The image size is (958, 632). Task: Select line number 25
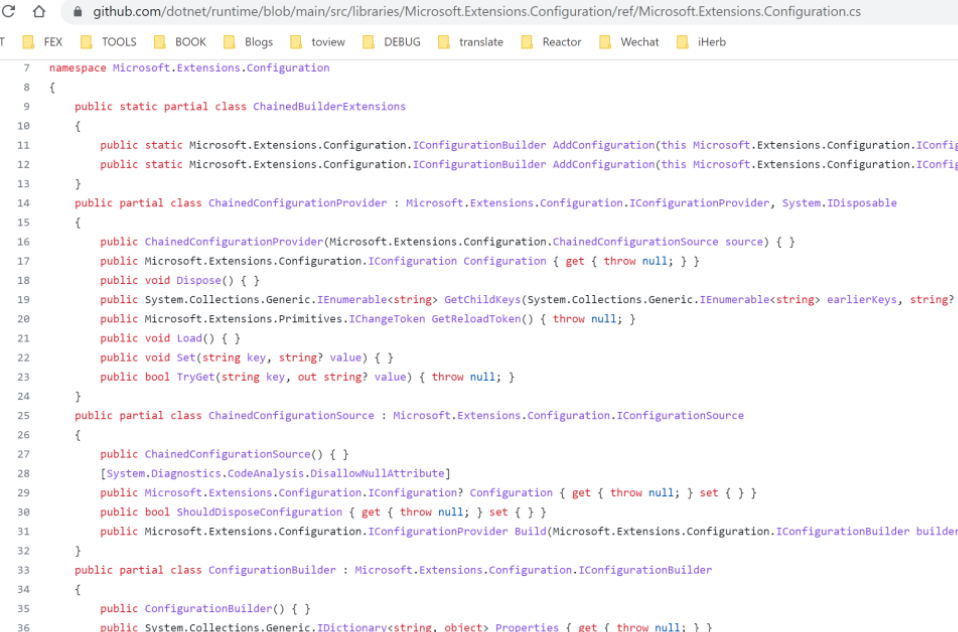click(x=23, y=416)
